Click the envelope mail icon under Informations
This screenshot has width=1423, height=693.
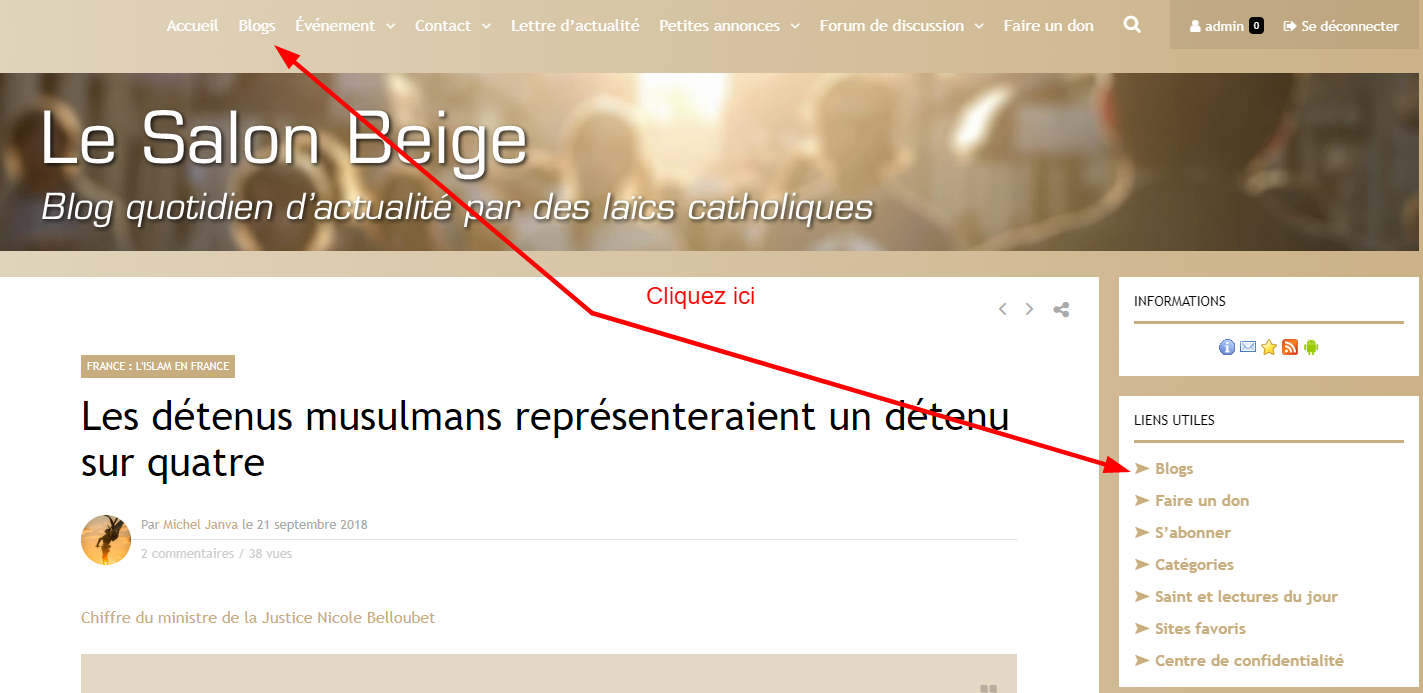click(x=1248, y=347)
